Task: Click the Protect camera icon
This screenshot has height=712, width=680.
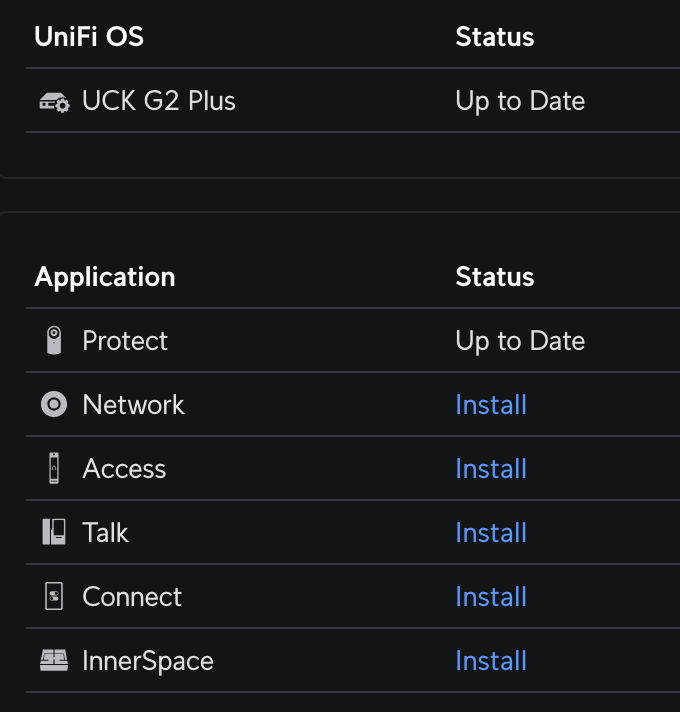Action: (54, 341)
